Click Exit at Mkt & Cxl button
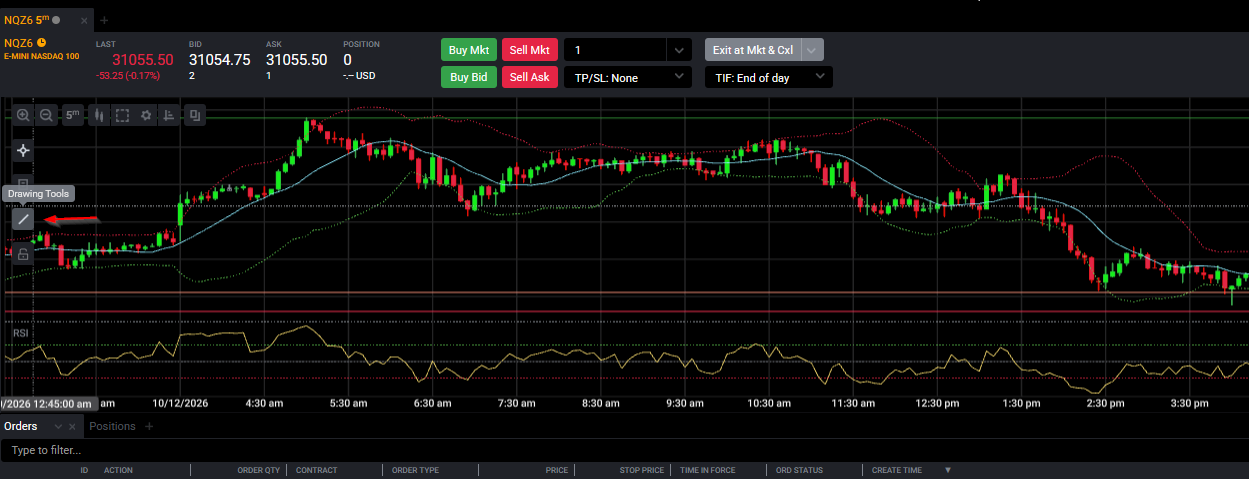 753,50
